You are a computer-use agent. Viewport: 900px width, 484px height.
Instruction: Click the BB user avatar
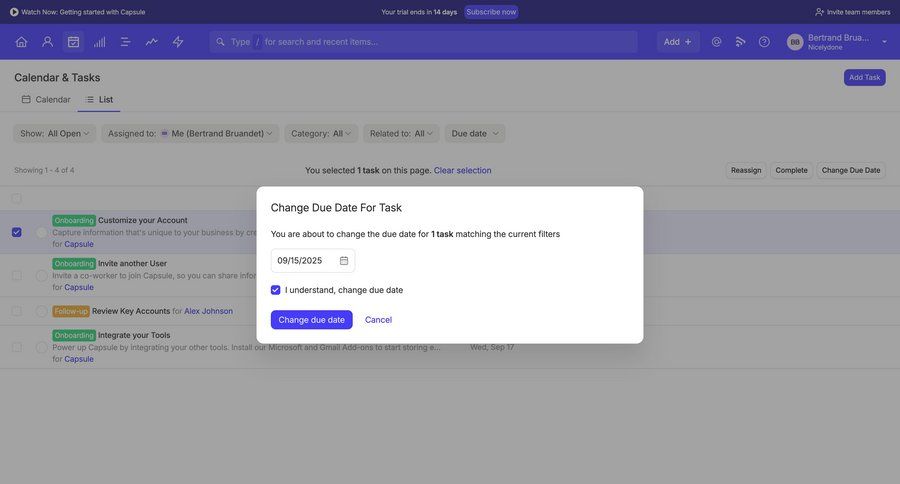[x=795, y=42]
